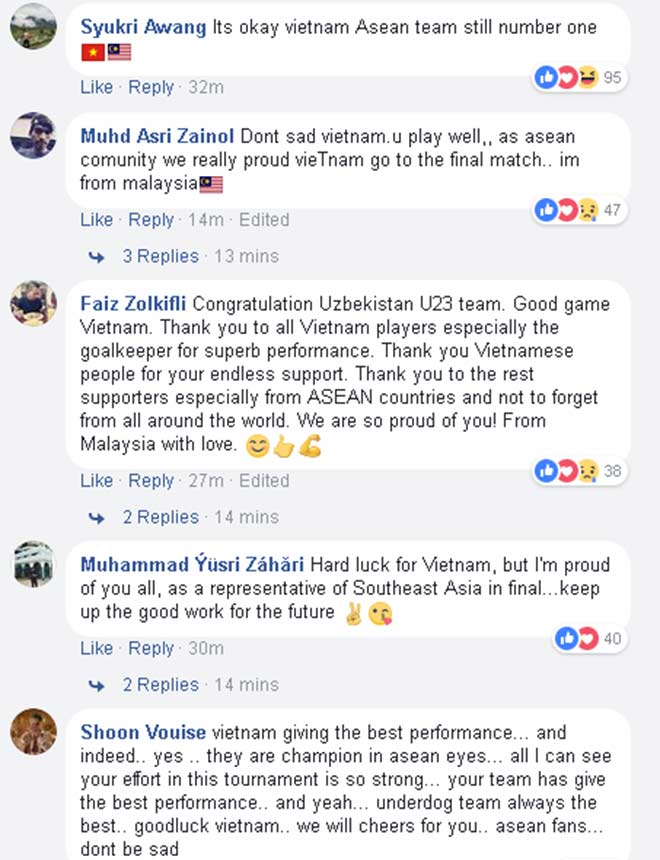Screen dimensions: 660x860
Task: Reply to Muhammad Yusri Zahari's comment
Action: (151, 649)
